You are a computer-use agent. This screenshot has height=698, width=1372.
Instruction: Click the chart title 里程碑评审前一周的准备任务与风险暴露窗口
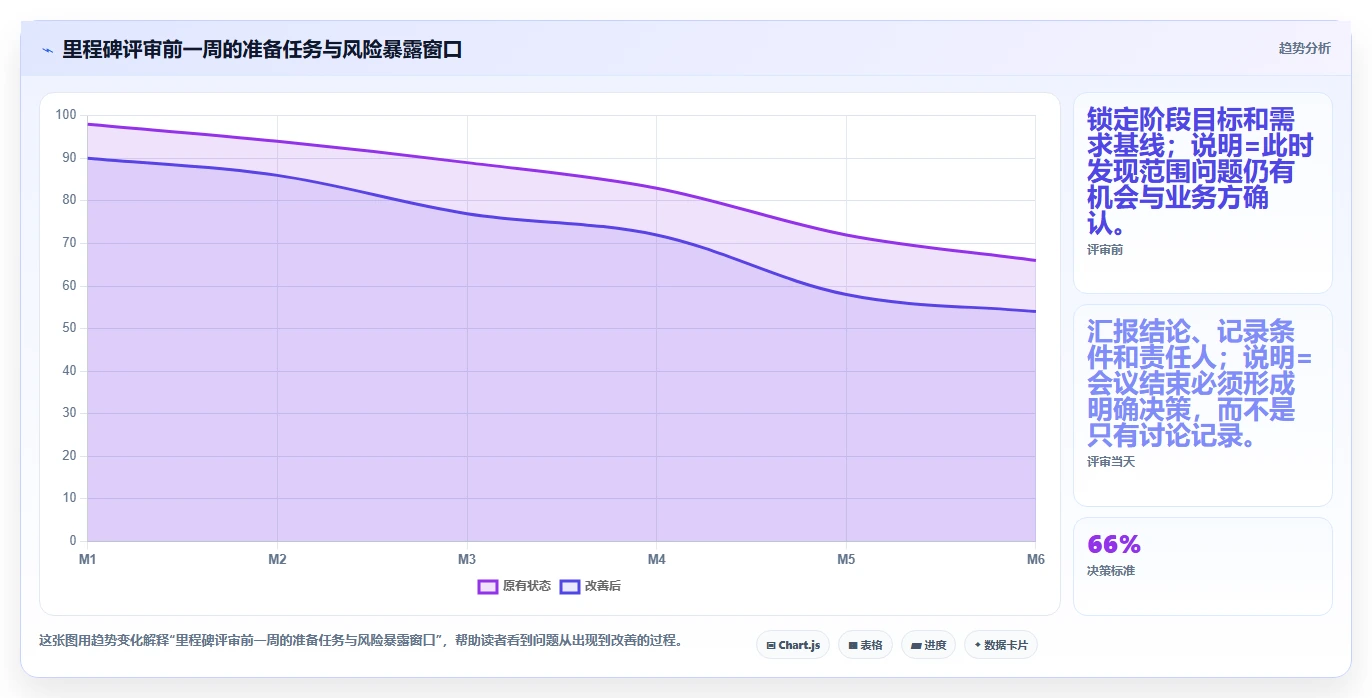tap(262, 50)
